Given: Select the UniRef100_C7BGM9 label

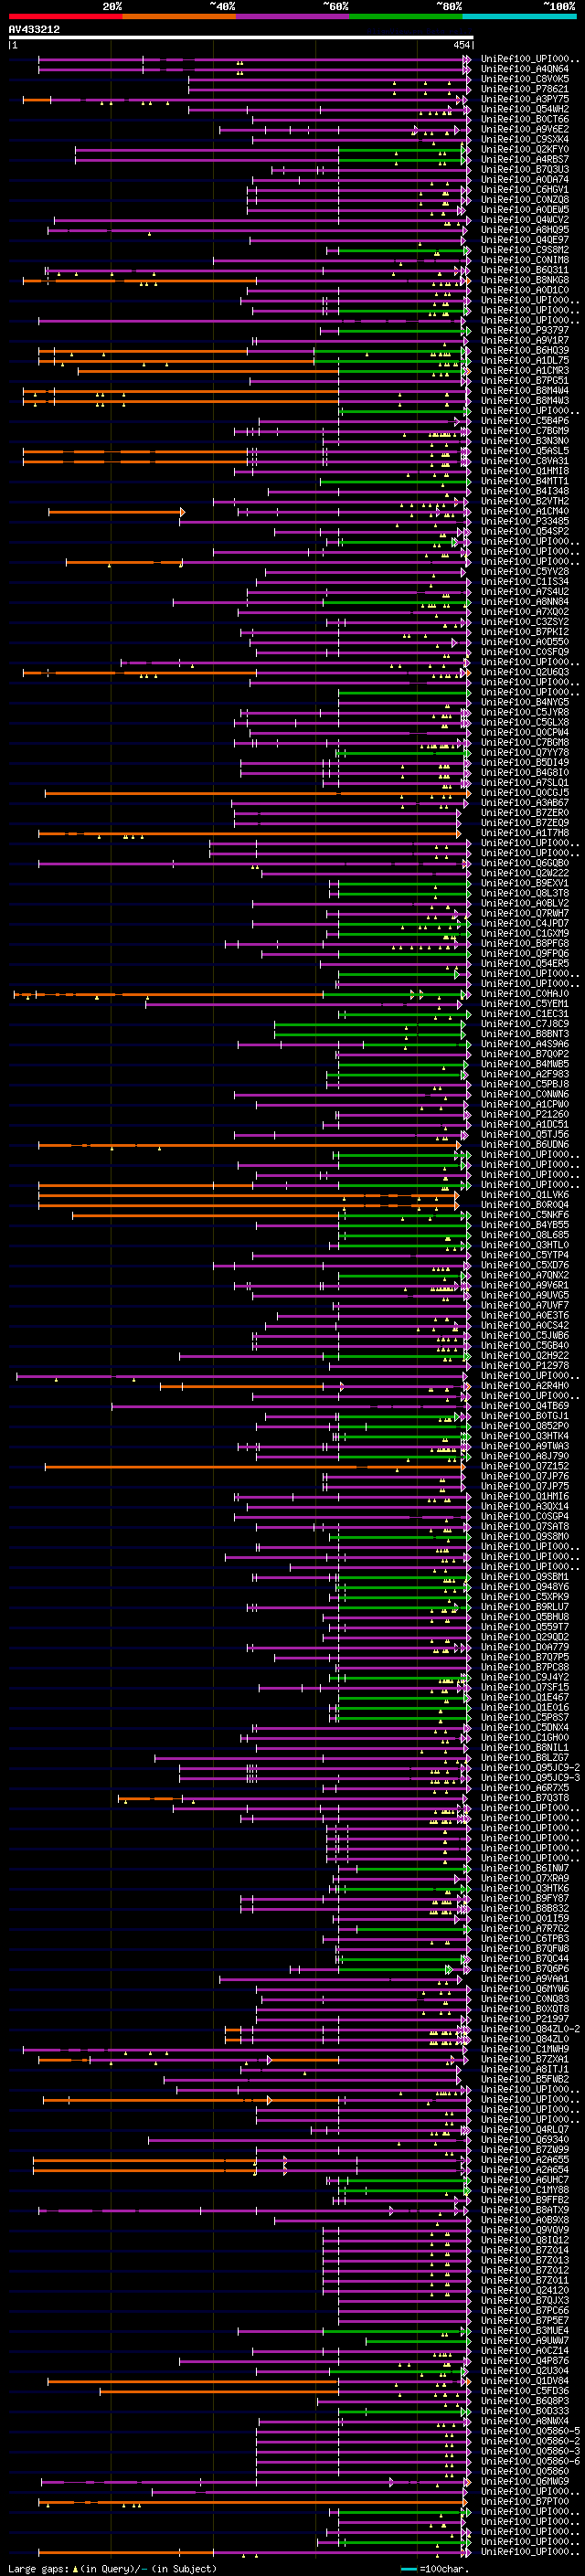Looking at the screenshot, I should tap(524, 431).
